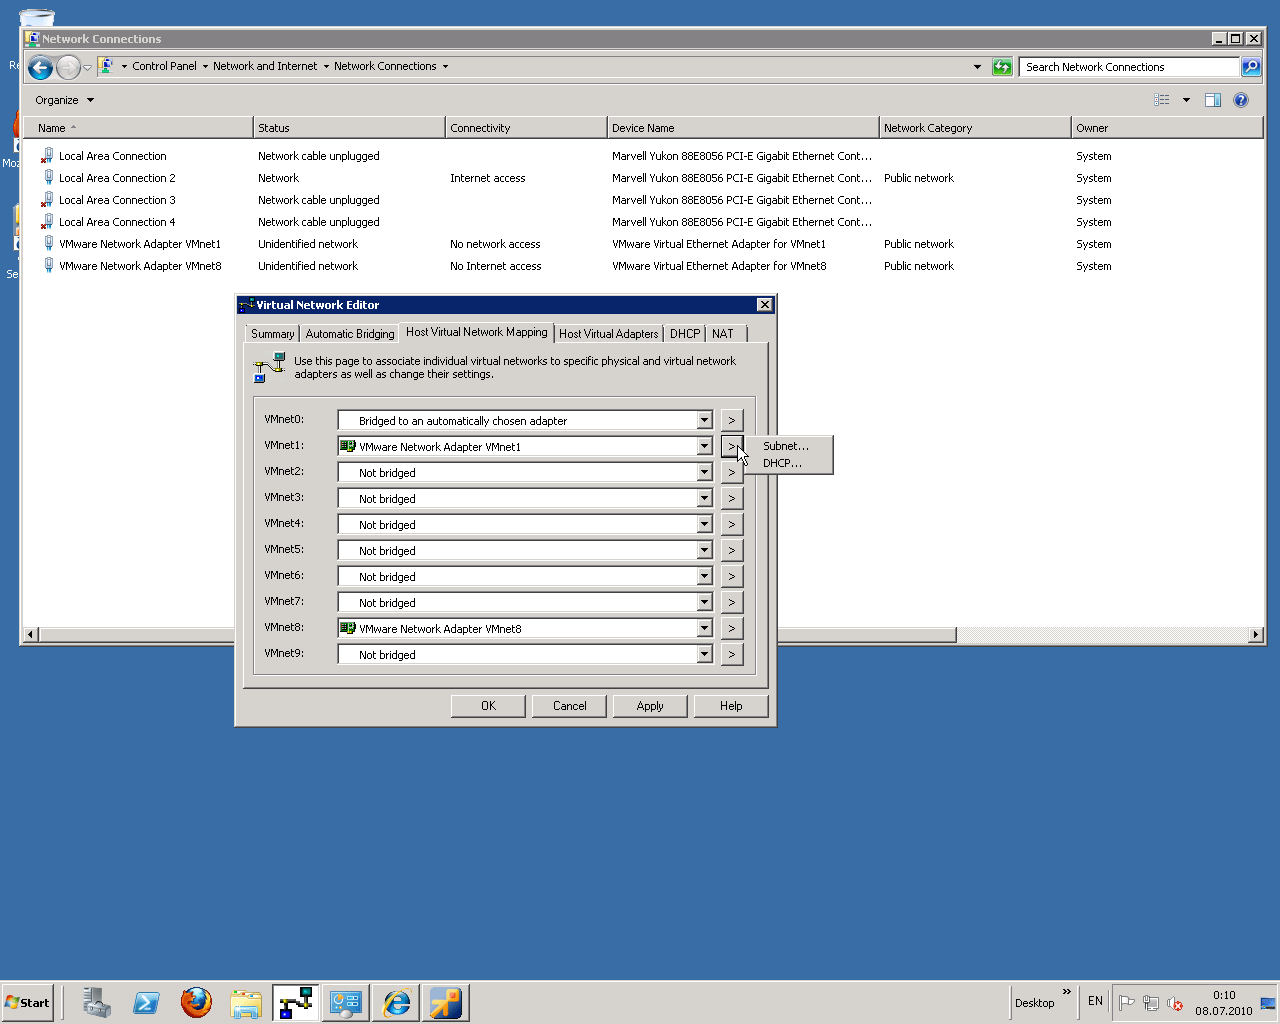Switch to the Control Panel taskbar button
The width and height of the screenshot is (1280, 1024).
[x=346, y=1002]
